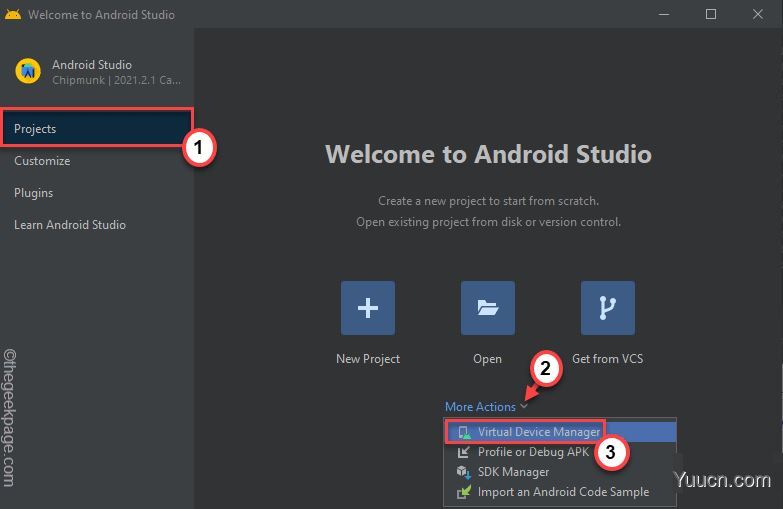The width and height of the screenshot is (783, 509).
Task: Pick Import an Android Code Sample
Action: 560,492
